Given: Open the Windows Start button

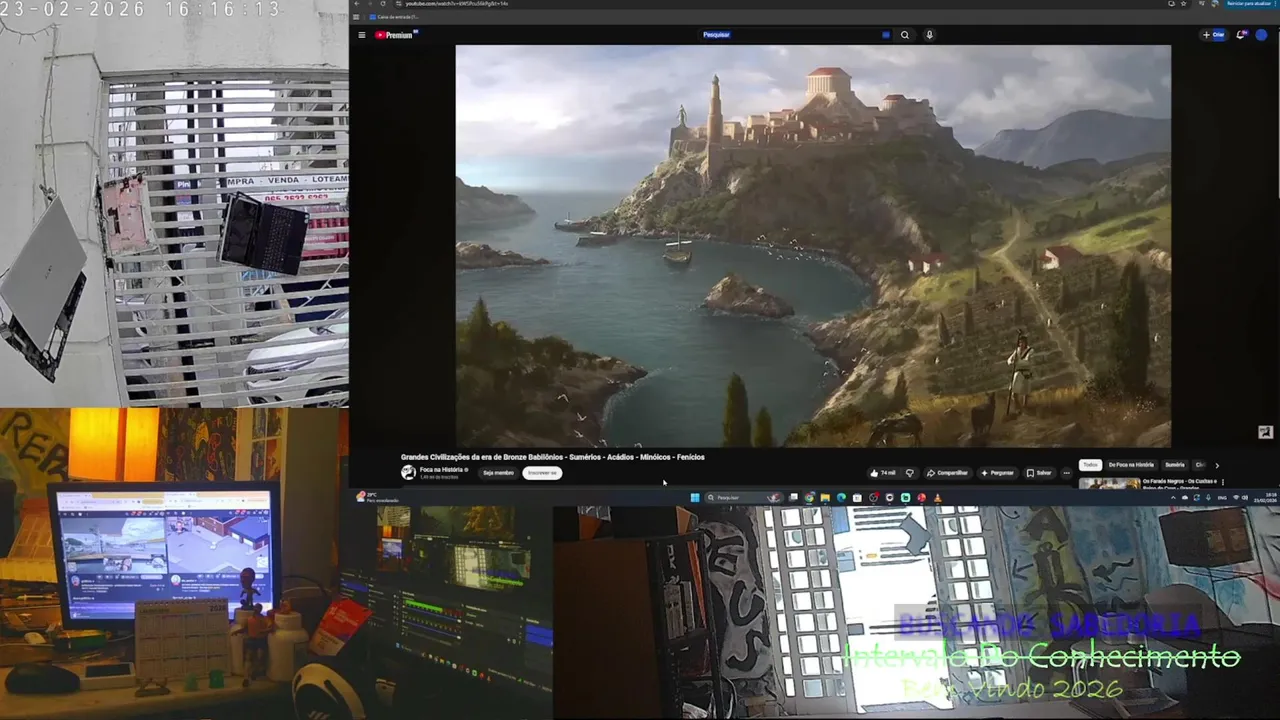Looking at the screenshot, I should click(x=695, y=498).
